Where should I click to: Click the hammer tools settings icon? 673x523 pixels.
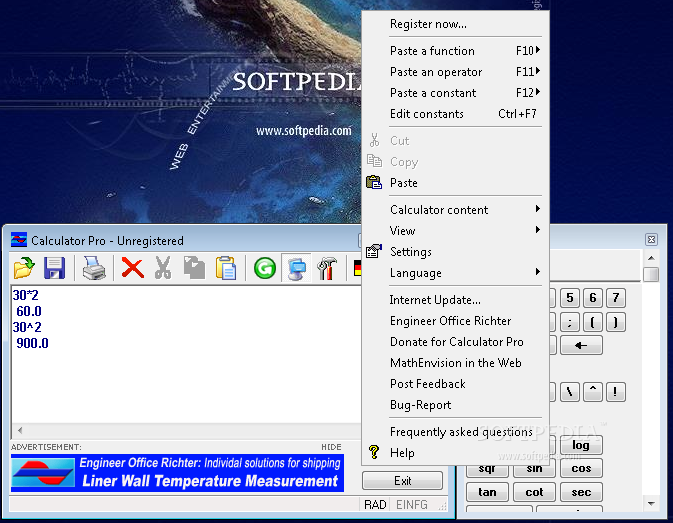point(327,268)
